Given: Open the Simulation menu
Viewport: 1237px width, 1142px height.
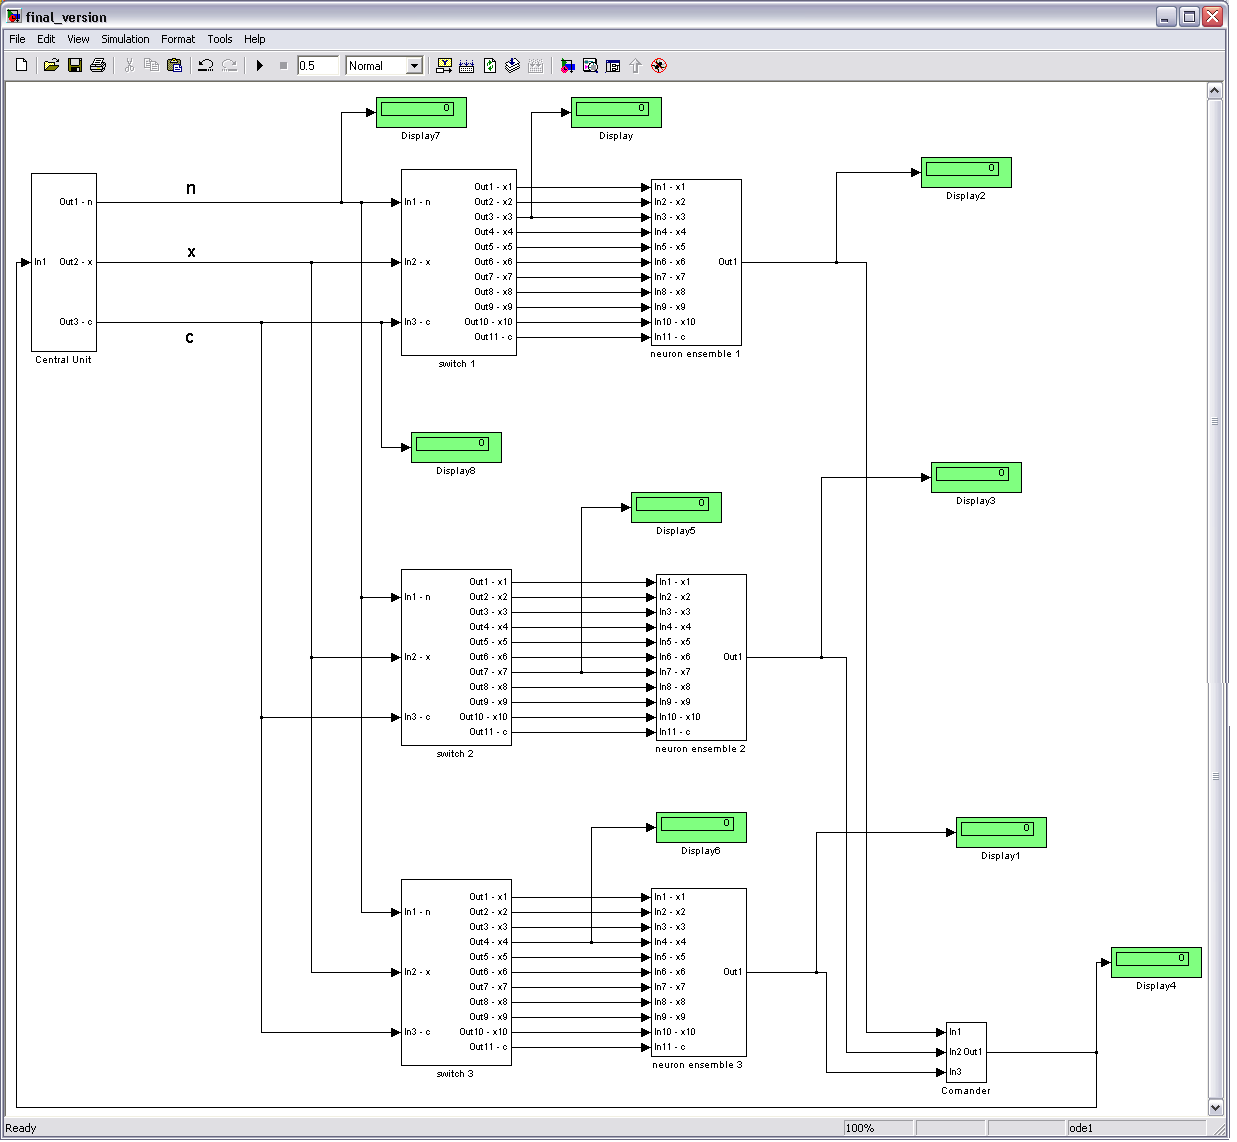Looking at the screenshot, I should (125, 39).
